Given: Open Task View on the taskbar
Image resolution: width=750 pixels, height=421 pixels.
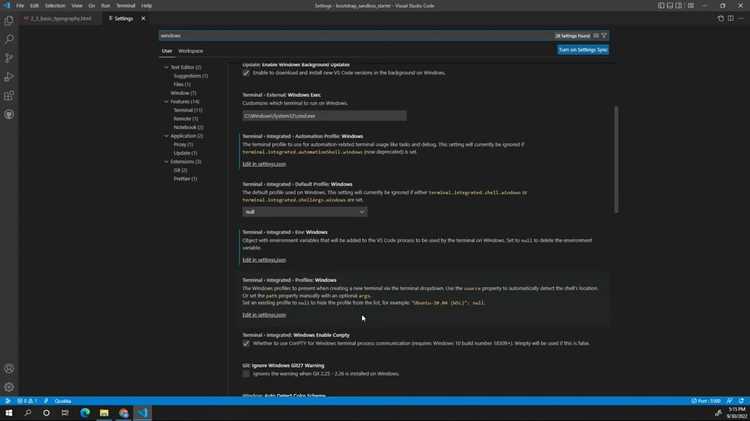Looking at the screenshot, I should (65, 413).
